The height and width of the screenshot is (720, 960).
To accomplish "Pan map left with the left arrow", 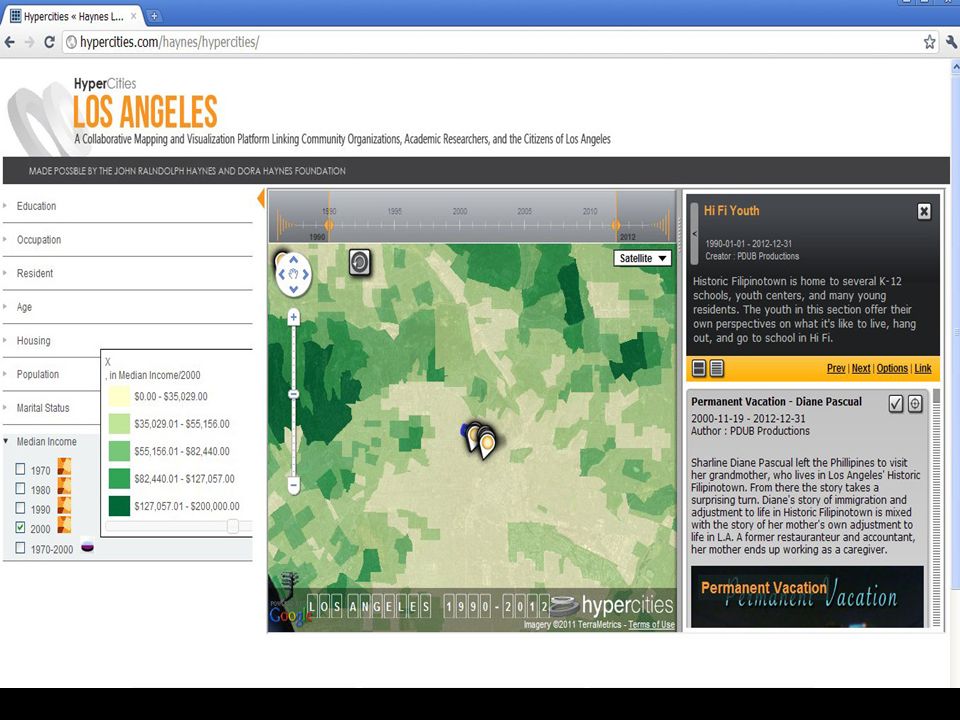I will tap(281, 274).
